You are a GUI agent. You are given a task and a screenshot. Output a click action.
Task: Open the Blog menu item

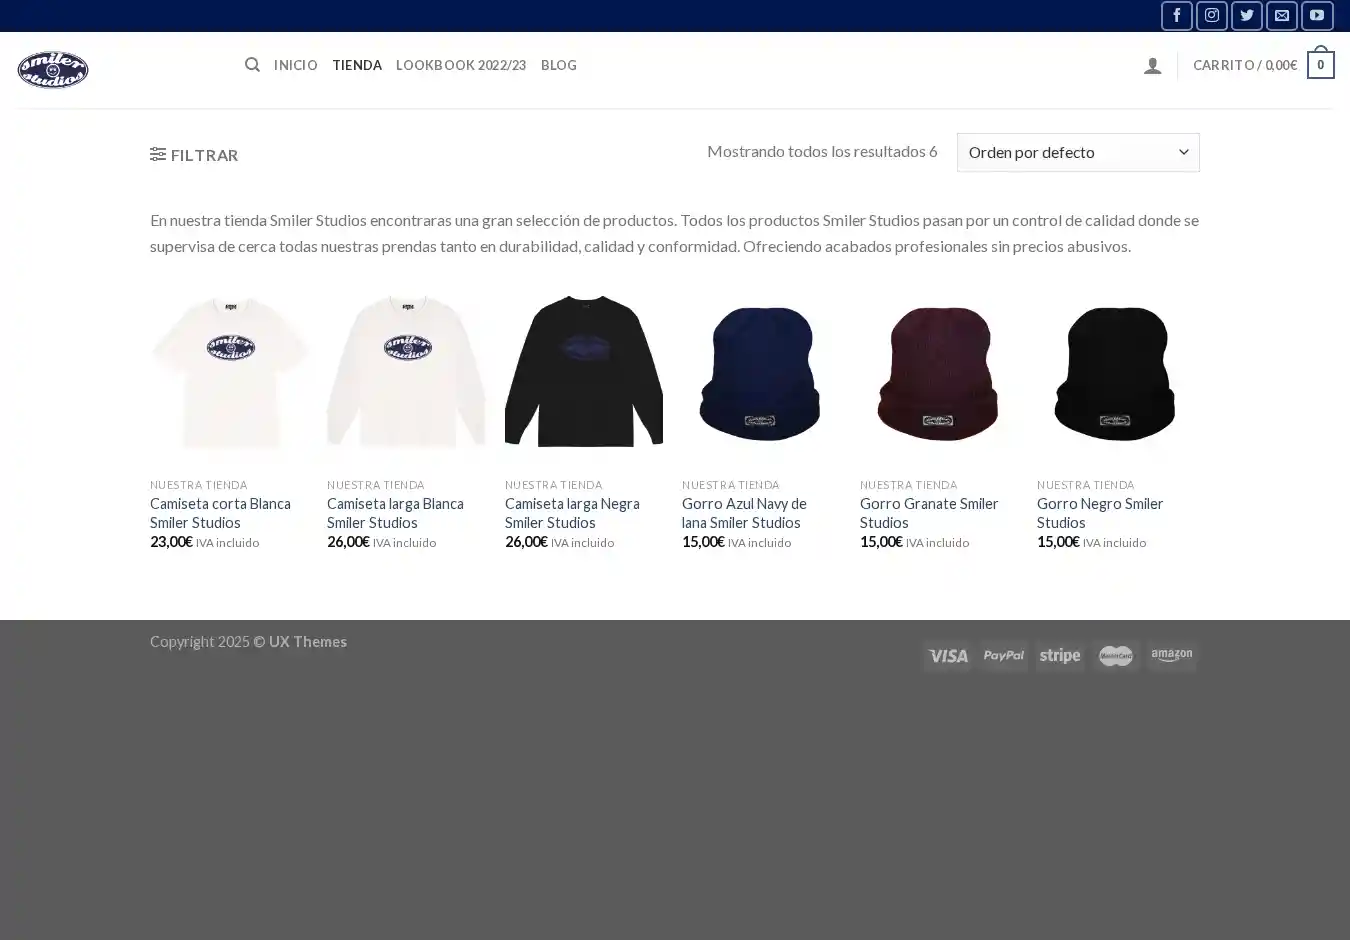point(558,65)
